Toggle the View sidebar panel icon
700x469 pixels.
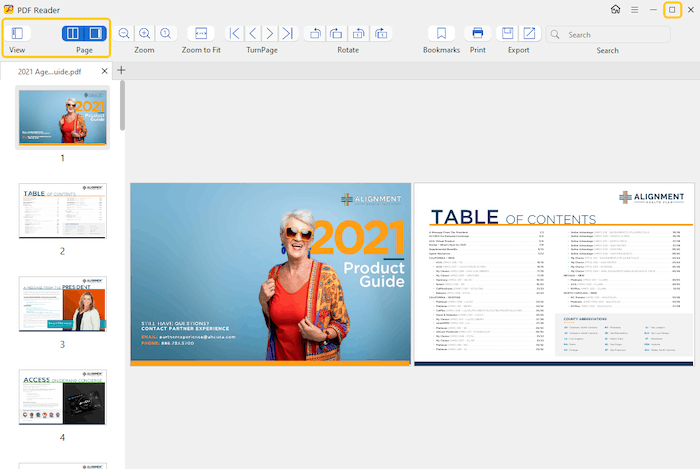(x=17, y=33)
